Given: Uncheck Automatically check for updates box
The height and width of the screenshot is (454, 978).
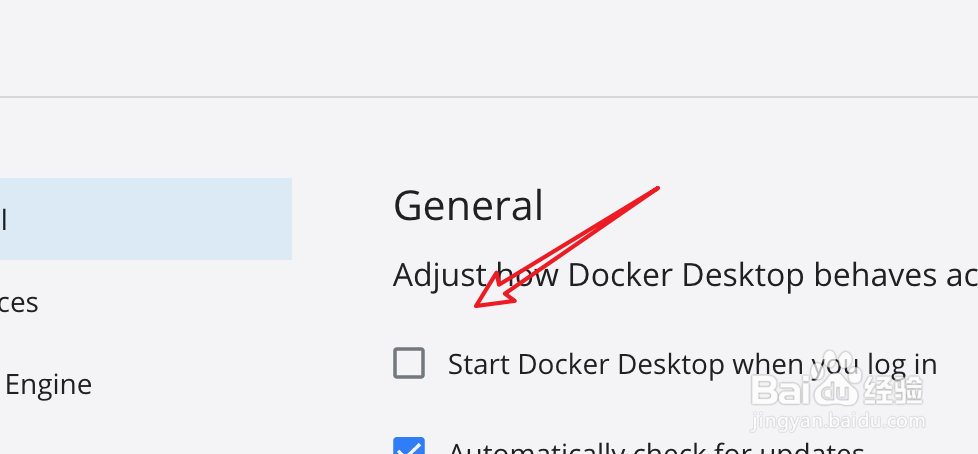Looking at the screenshot, I should point(409,445).
